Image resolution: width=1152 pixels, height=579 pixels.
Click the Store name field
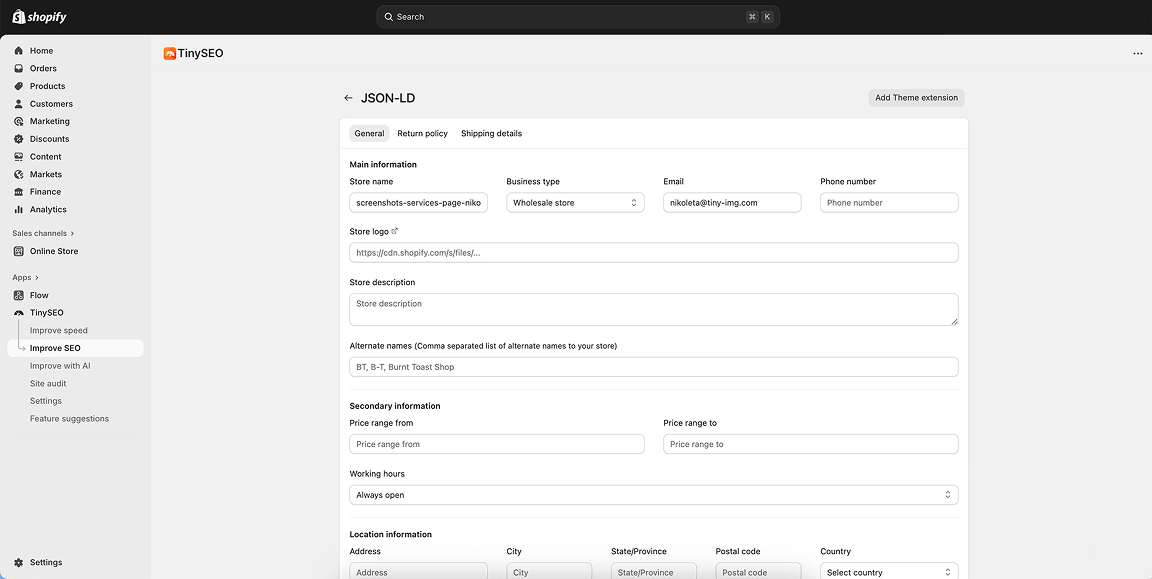click(419, 203)
